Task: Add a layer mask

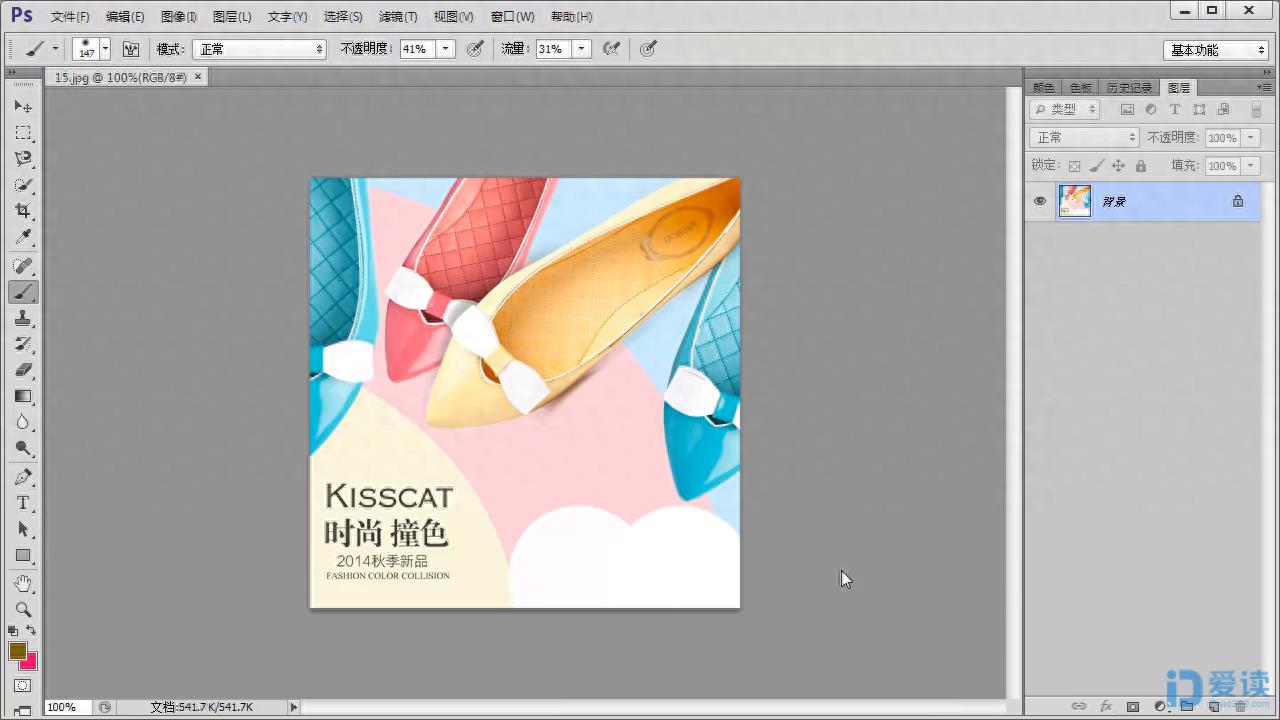Action: click(x=1133, y=707)
